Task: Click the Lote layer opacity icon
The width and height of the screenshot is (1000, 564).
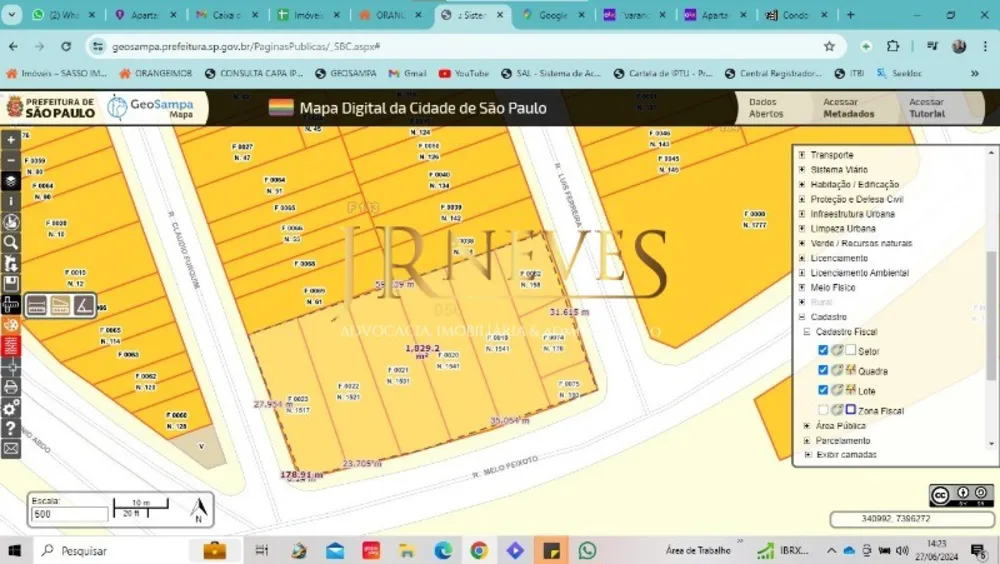Action: pyautogui.click(x=837, y=390)
